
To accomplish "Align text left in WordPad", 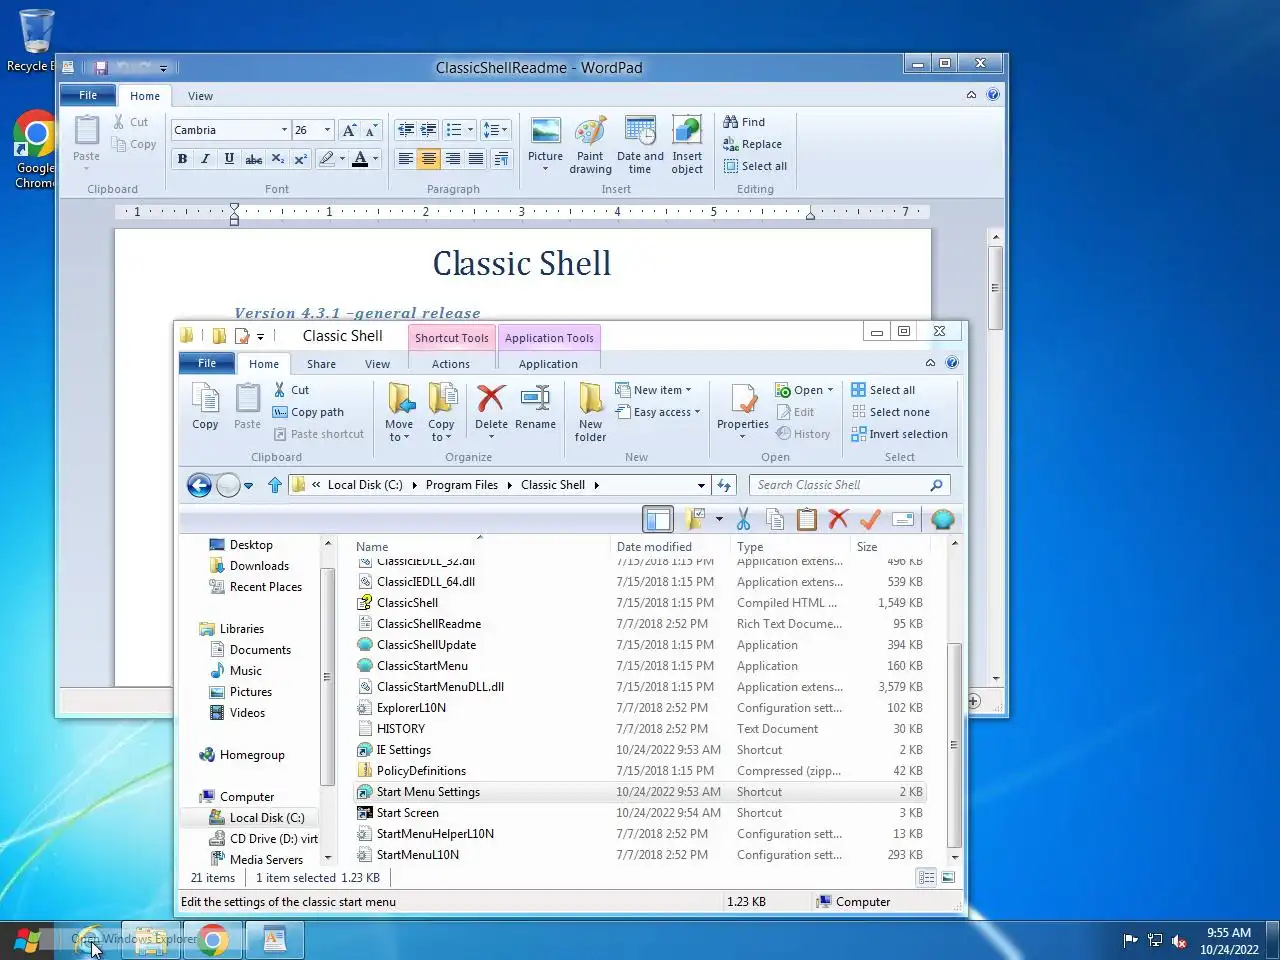I will (x=405, y=159).
